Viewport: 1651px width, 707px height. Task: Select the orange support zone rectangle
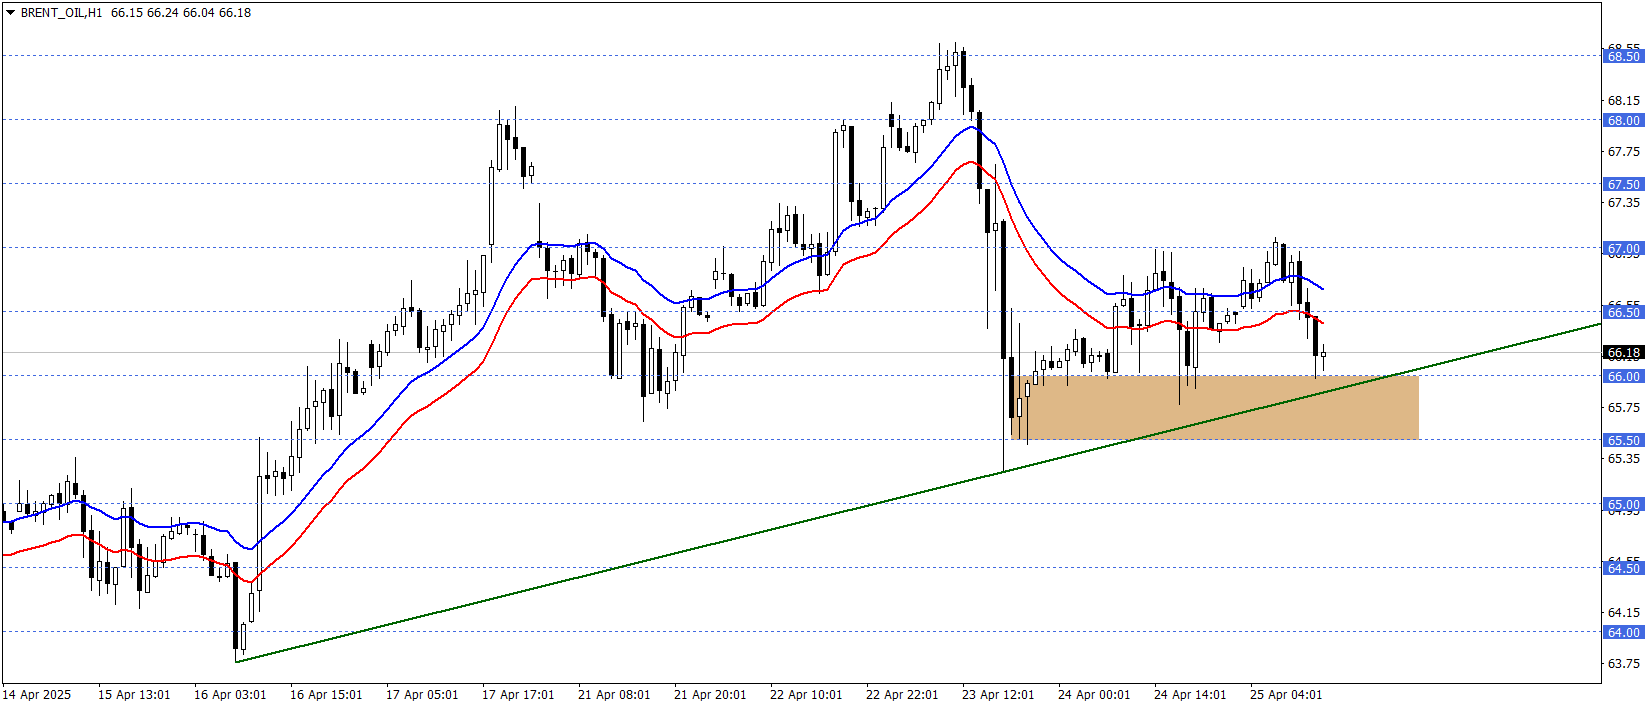(x=1215, y=407)
